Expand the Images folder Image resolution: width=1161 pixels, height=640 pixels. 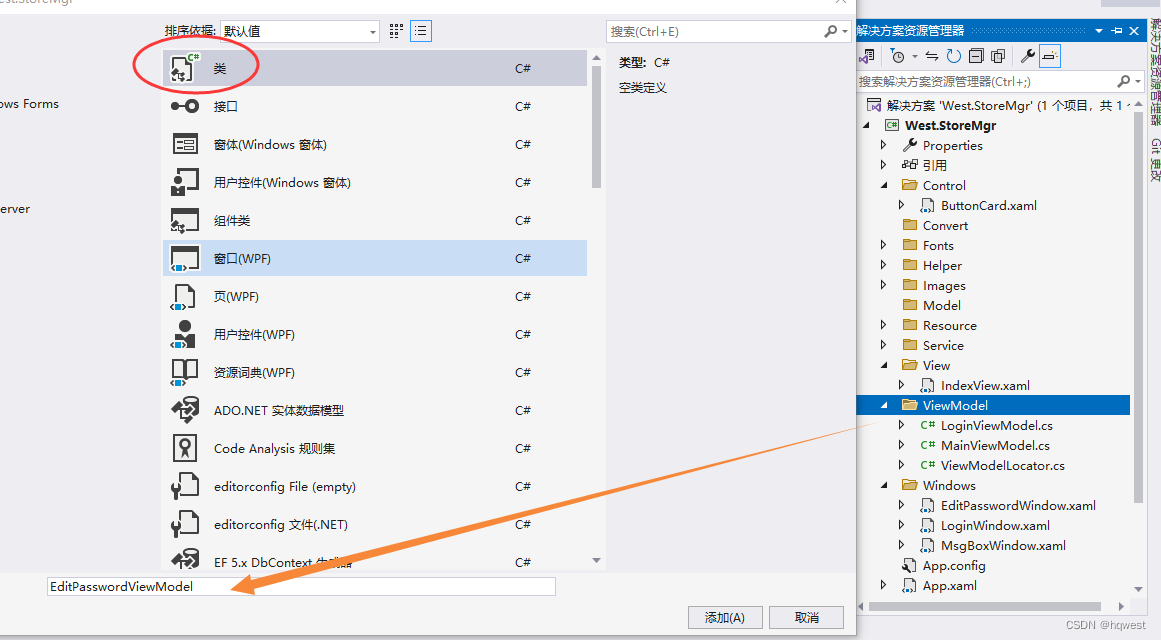(x=883, y=285)
